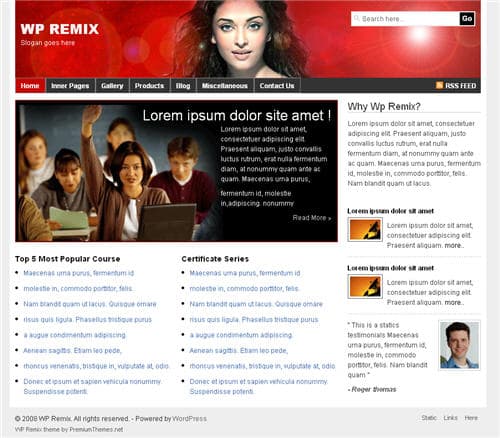Go to the Contact Us menu item

277,86
